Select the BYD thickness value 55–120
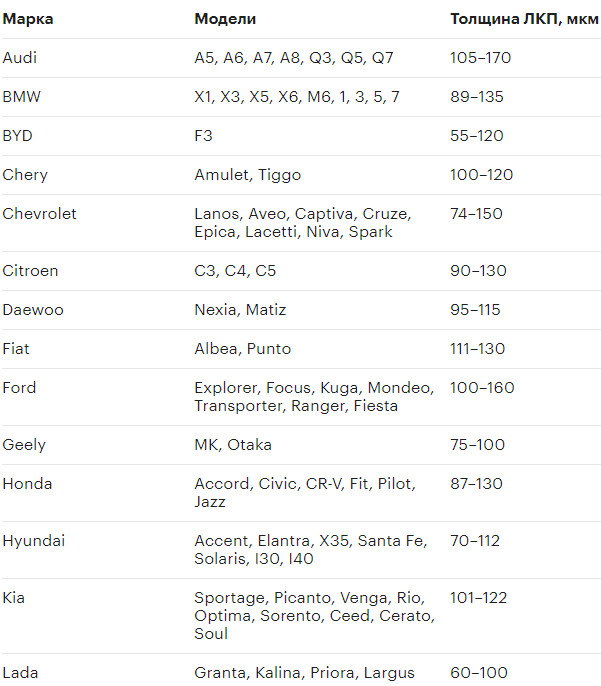 pyautogui.click(x=476, y=136)
